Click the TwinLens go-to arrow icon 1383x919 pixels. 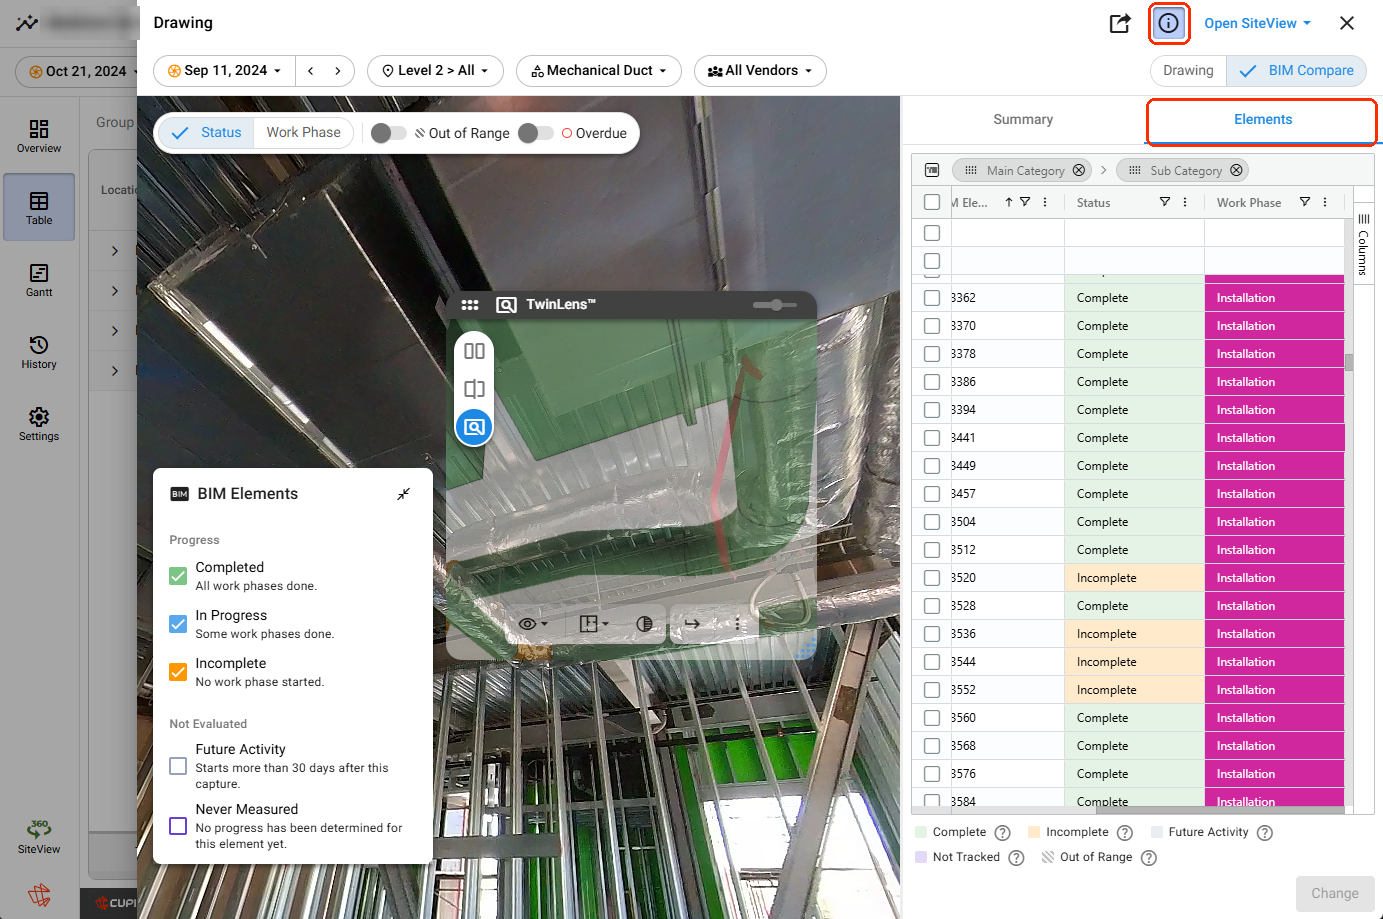pyautogui.click(x=692, y=624)
